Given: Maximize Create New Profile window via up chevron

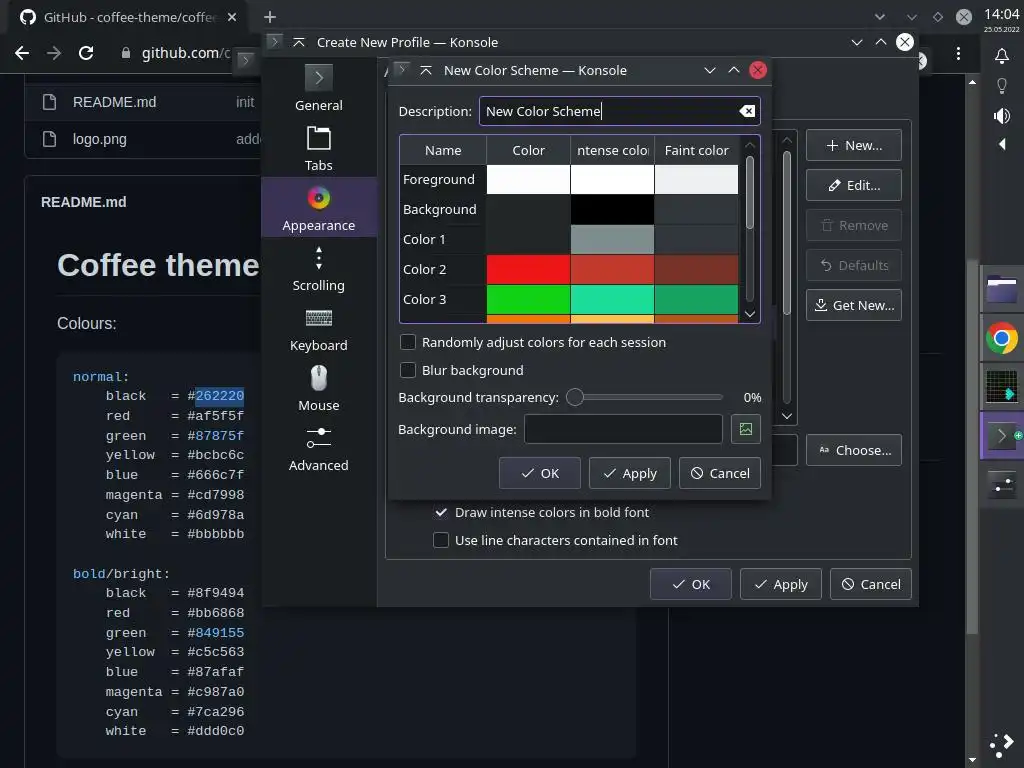Looking at the screenshot, I should (x=880, y=42).
